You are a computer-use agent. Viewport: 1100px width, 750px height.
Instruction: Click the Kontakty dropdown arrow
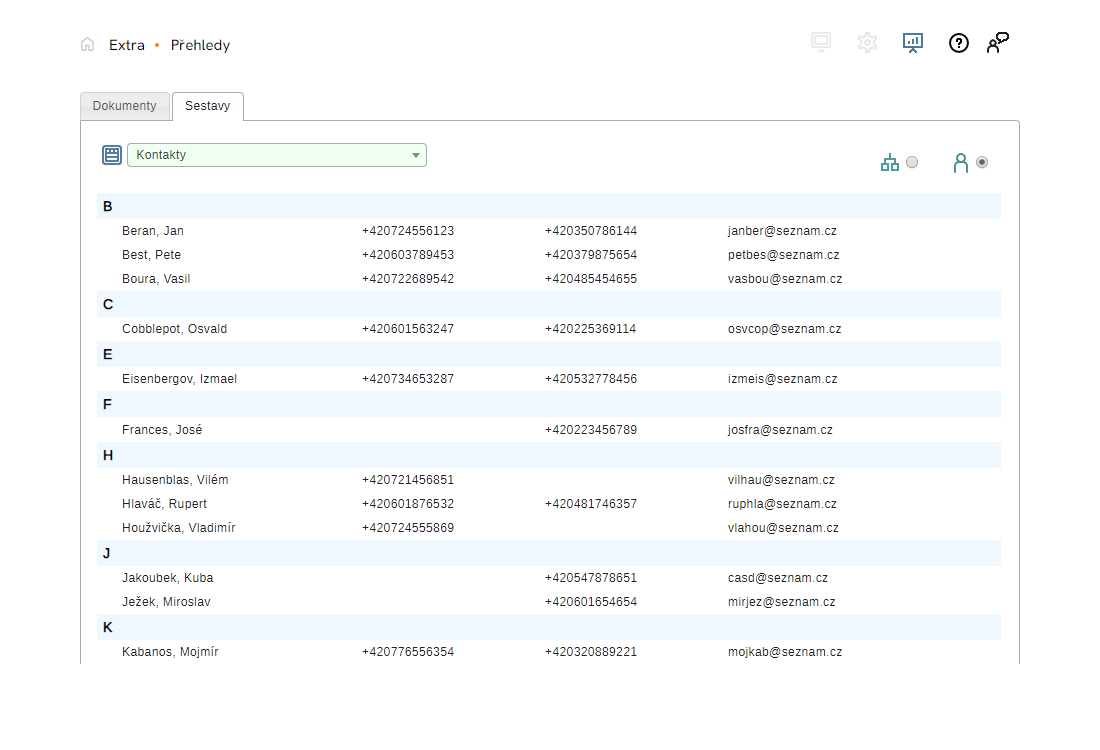(416, 155)
